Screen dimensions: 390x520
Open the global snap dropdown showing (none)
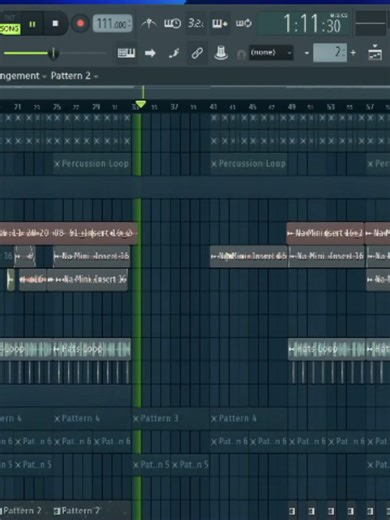tap(271, 53)
